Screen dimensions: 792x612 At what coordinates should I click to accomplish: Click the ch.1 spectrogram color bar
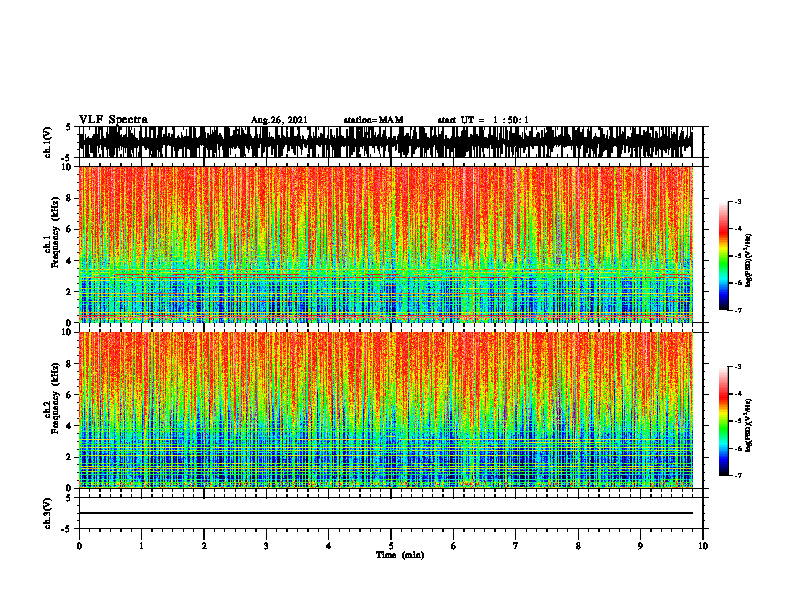coord(723,256)
